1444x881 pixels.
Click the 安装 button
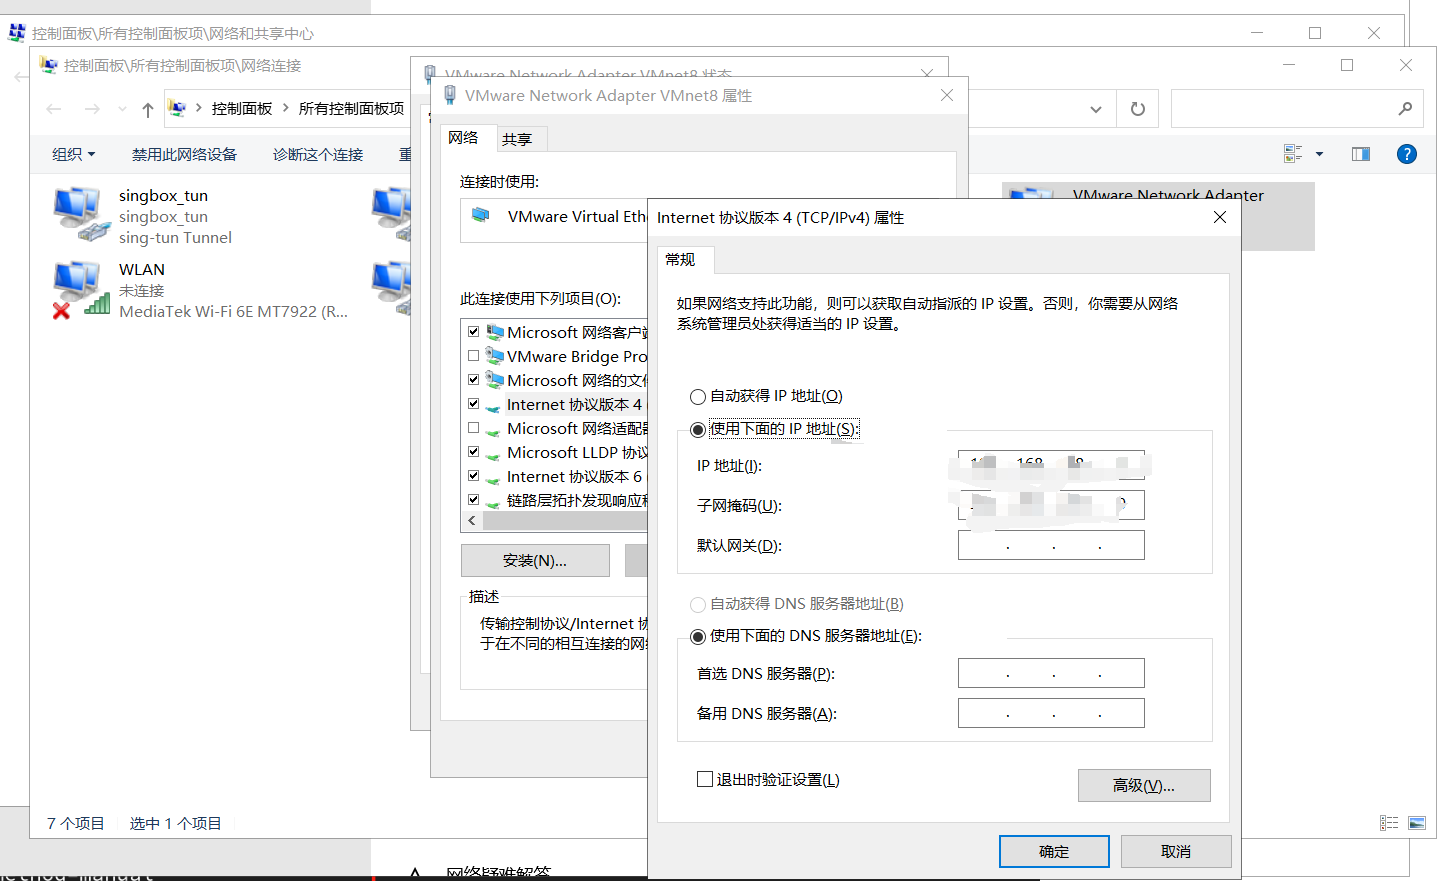tap(535, 560)
